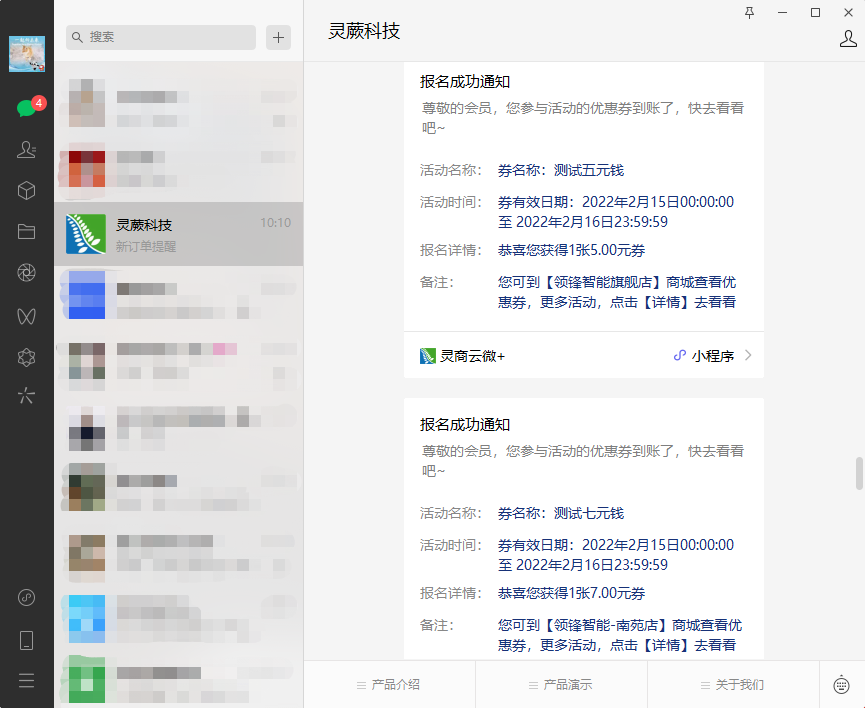Open chats with 4 unread messages
This screenshot has width=865, height=708.
point(27,107)
